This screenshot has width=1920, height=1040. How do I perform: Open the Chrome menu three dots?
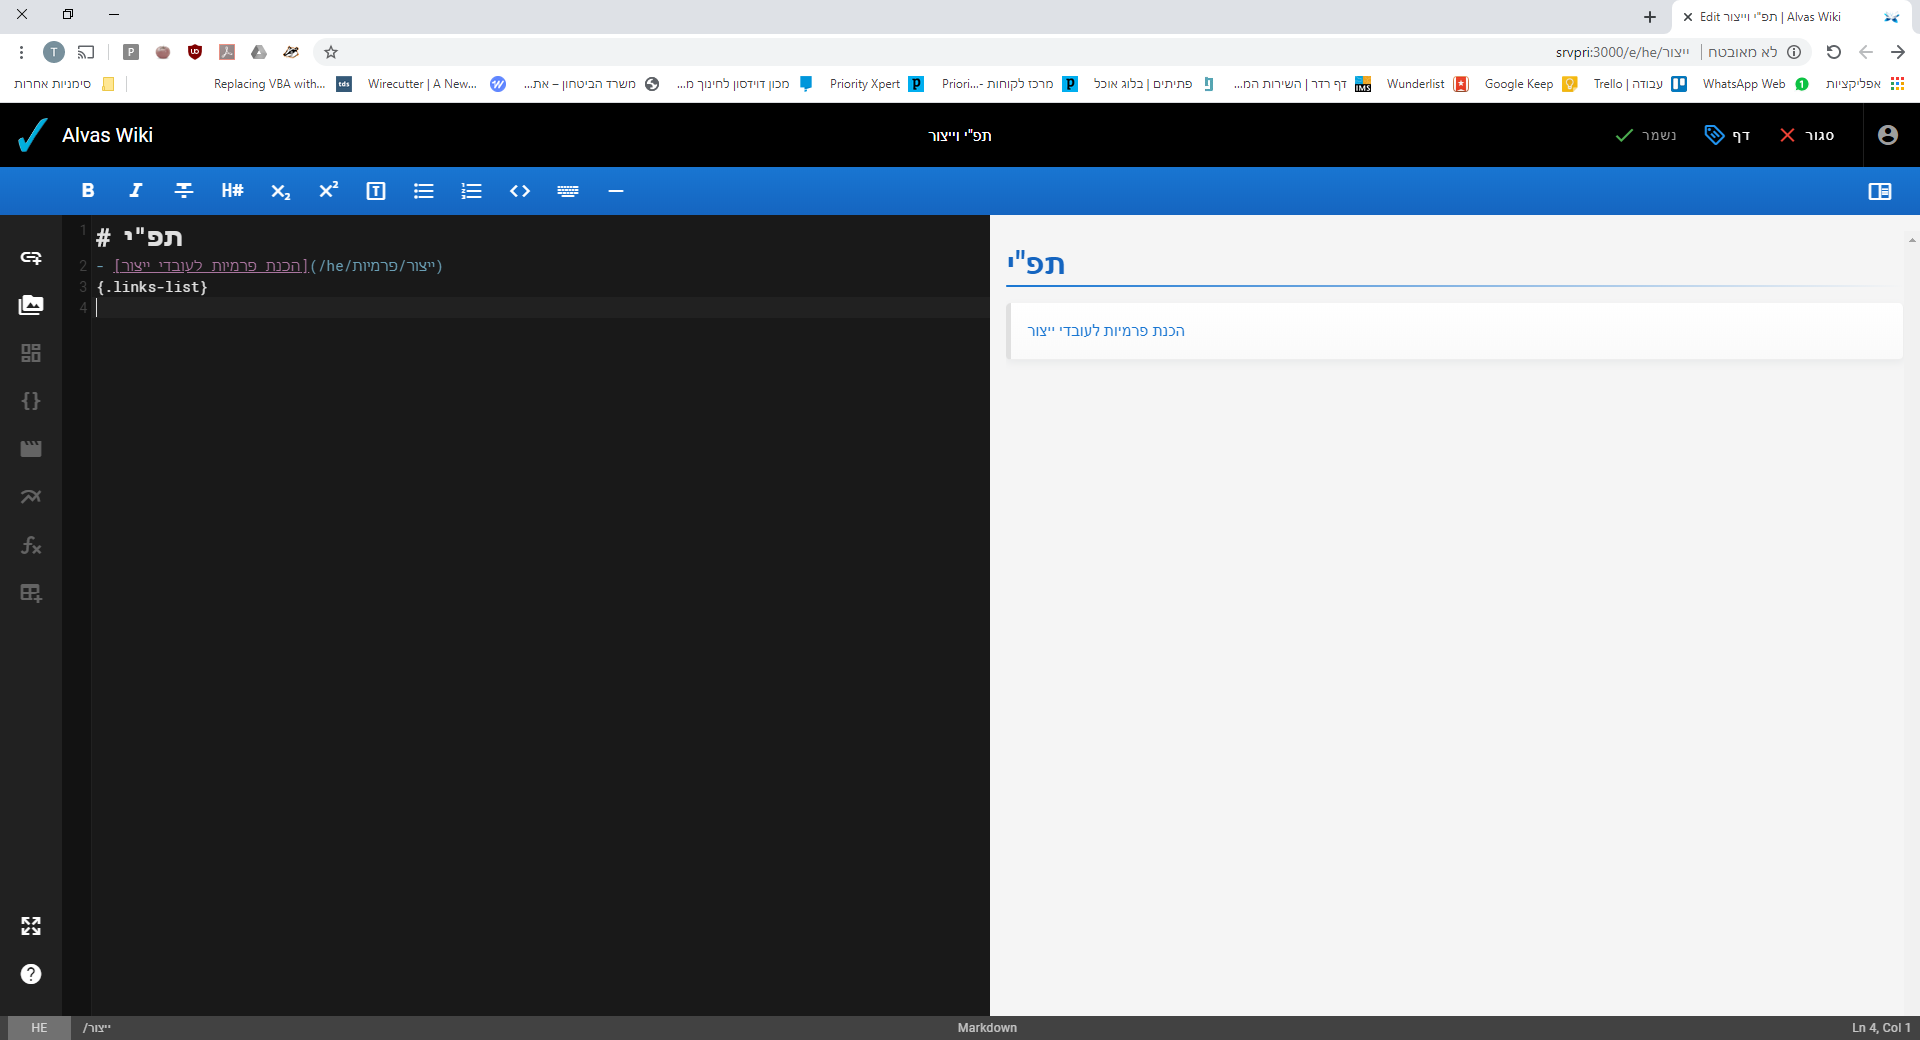pos(21,52)
